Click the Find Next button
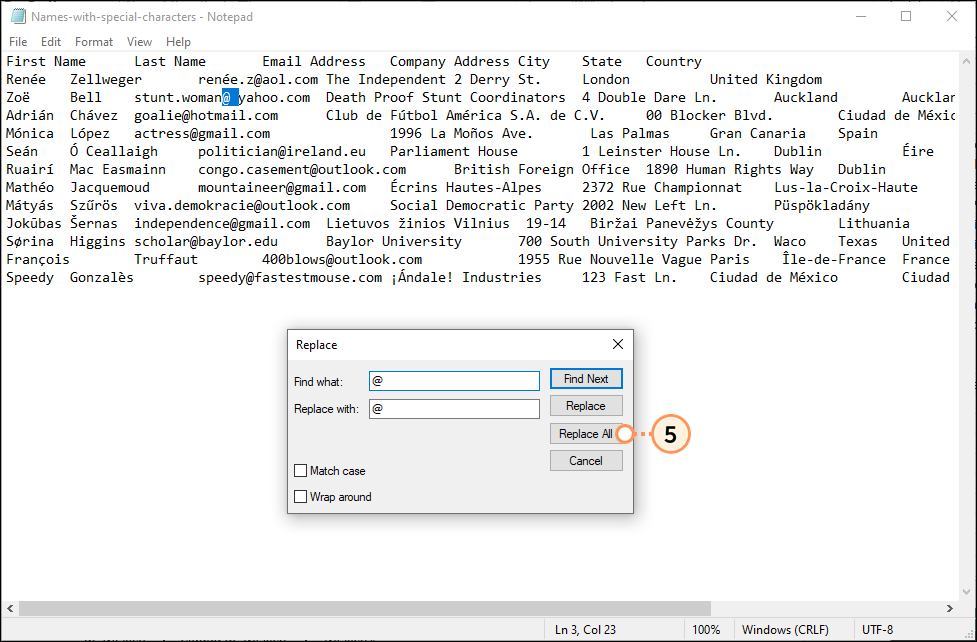Image resolution: width=977 pixels, height=642 pixels. pos(586,378)
